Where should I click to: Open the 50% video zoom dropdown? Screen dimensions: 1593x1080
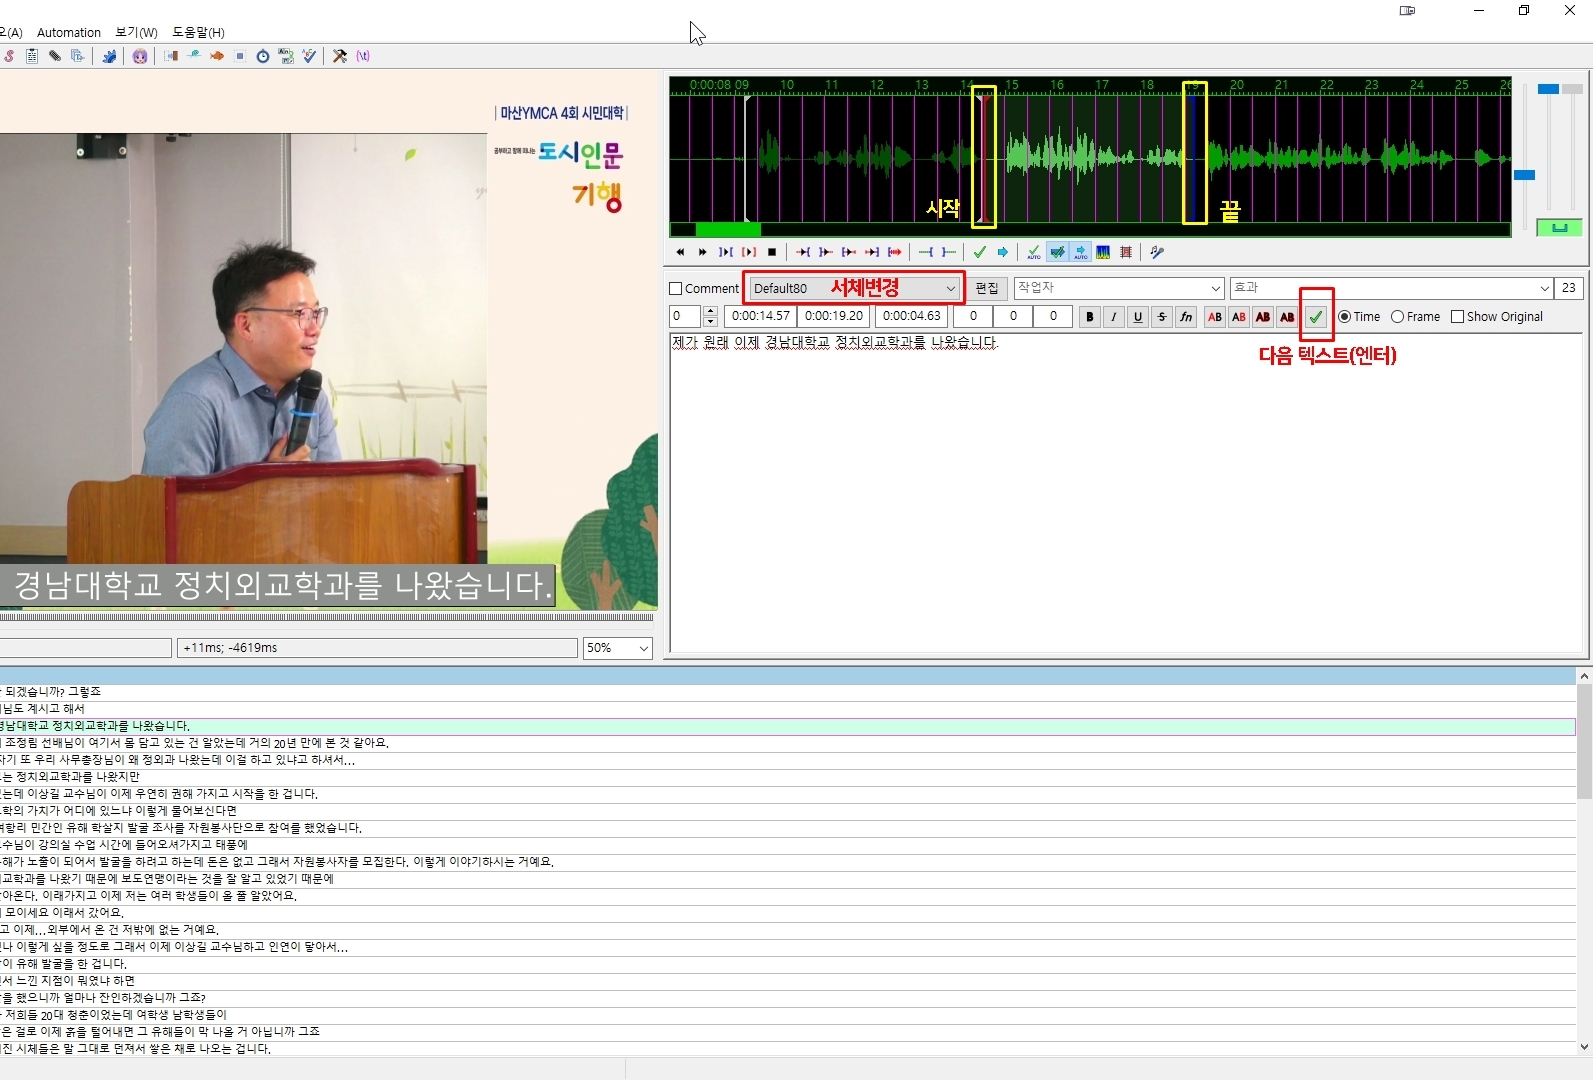(x=618, y=648)
